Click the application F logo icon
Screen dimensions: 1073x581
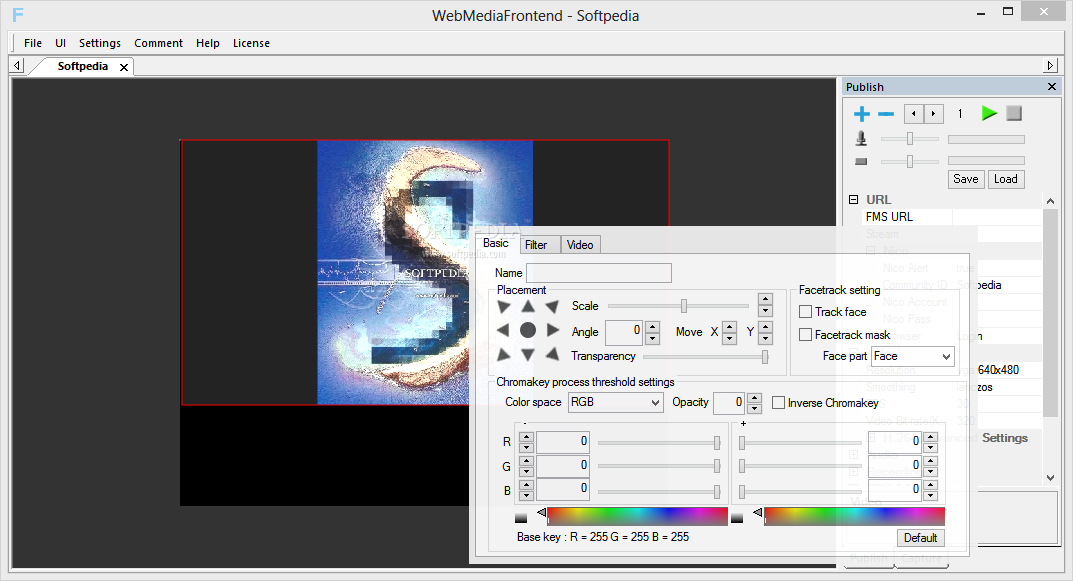18,14
